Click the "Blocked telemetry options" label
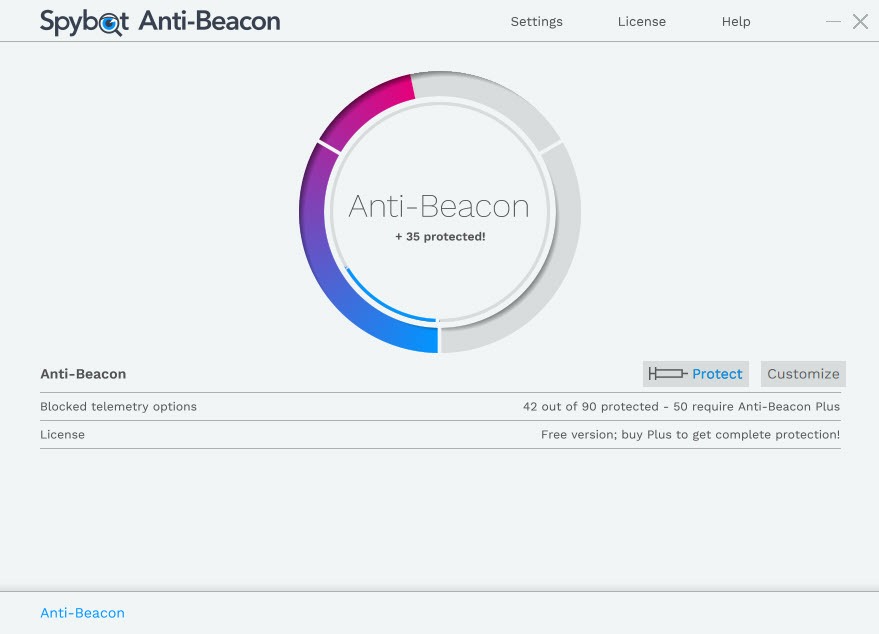 118,406
